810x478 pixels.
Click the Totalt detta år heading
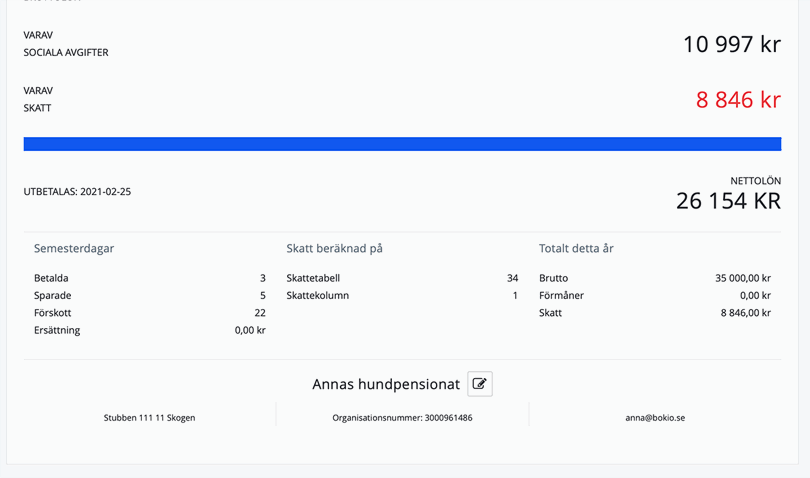[576, 248]
